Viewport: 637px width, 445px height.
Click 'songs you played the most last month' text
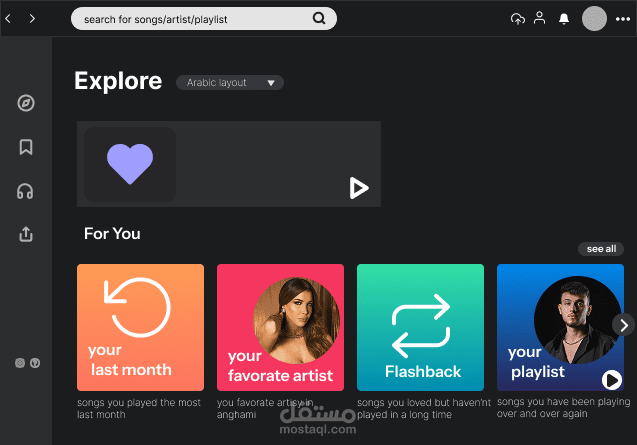(139, 408)
